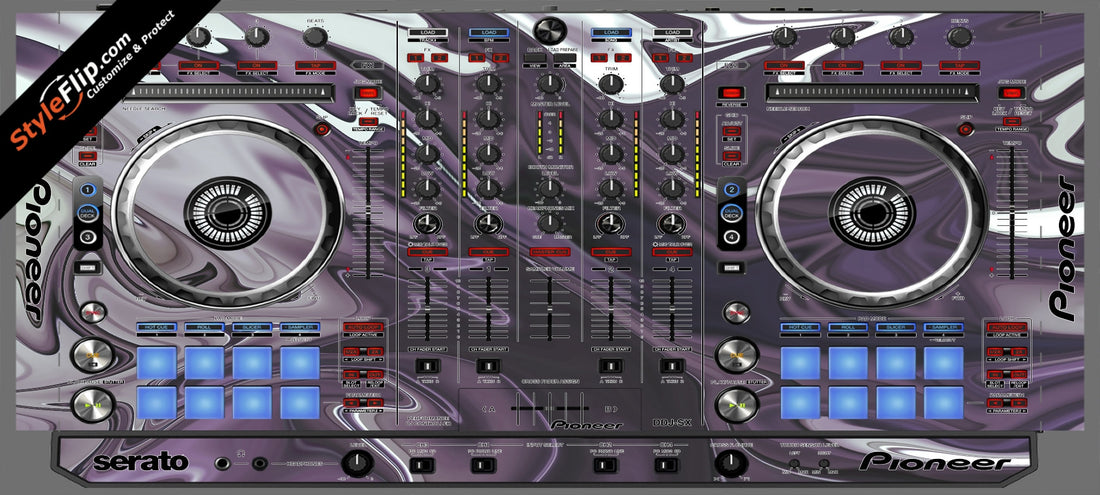Viewport: 1100px width, 495px height.
Task: Tap right deck performance pad 8
Action: coord(944,402)
